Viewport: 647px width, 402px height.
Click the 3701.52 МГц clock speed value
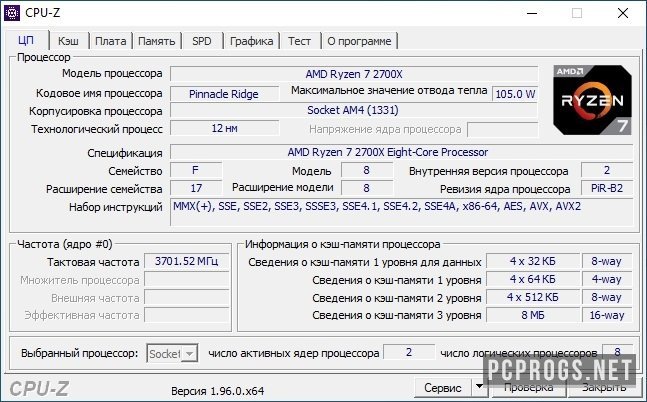point(187,261)
